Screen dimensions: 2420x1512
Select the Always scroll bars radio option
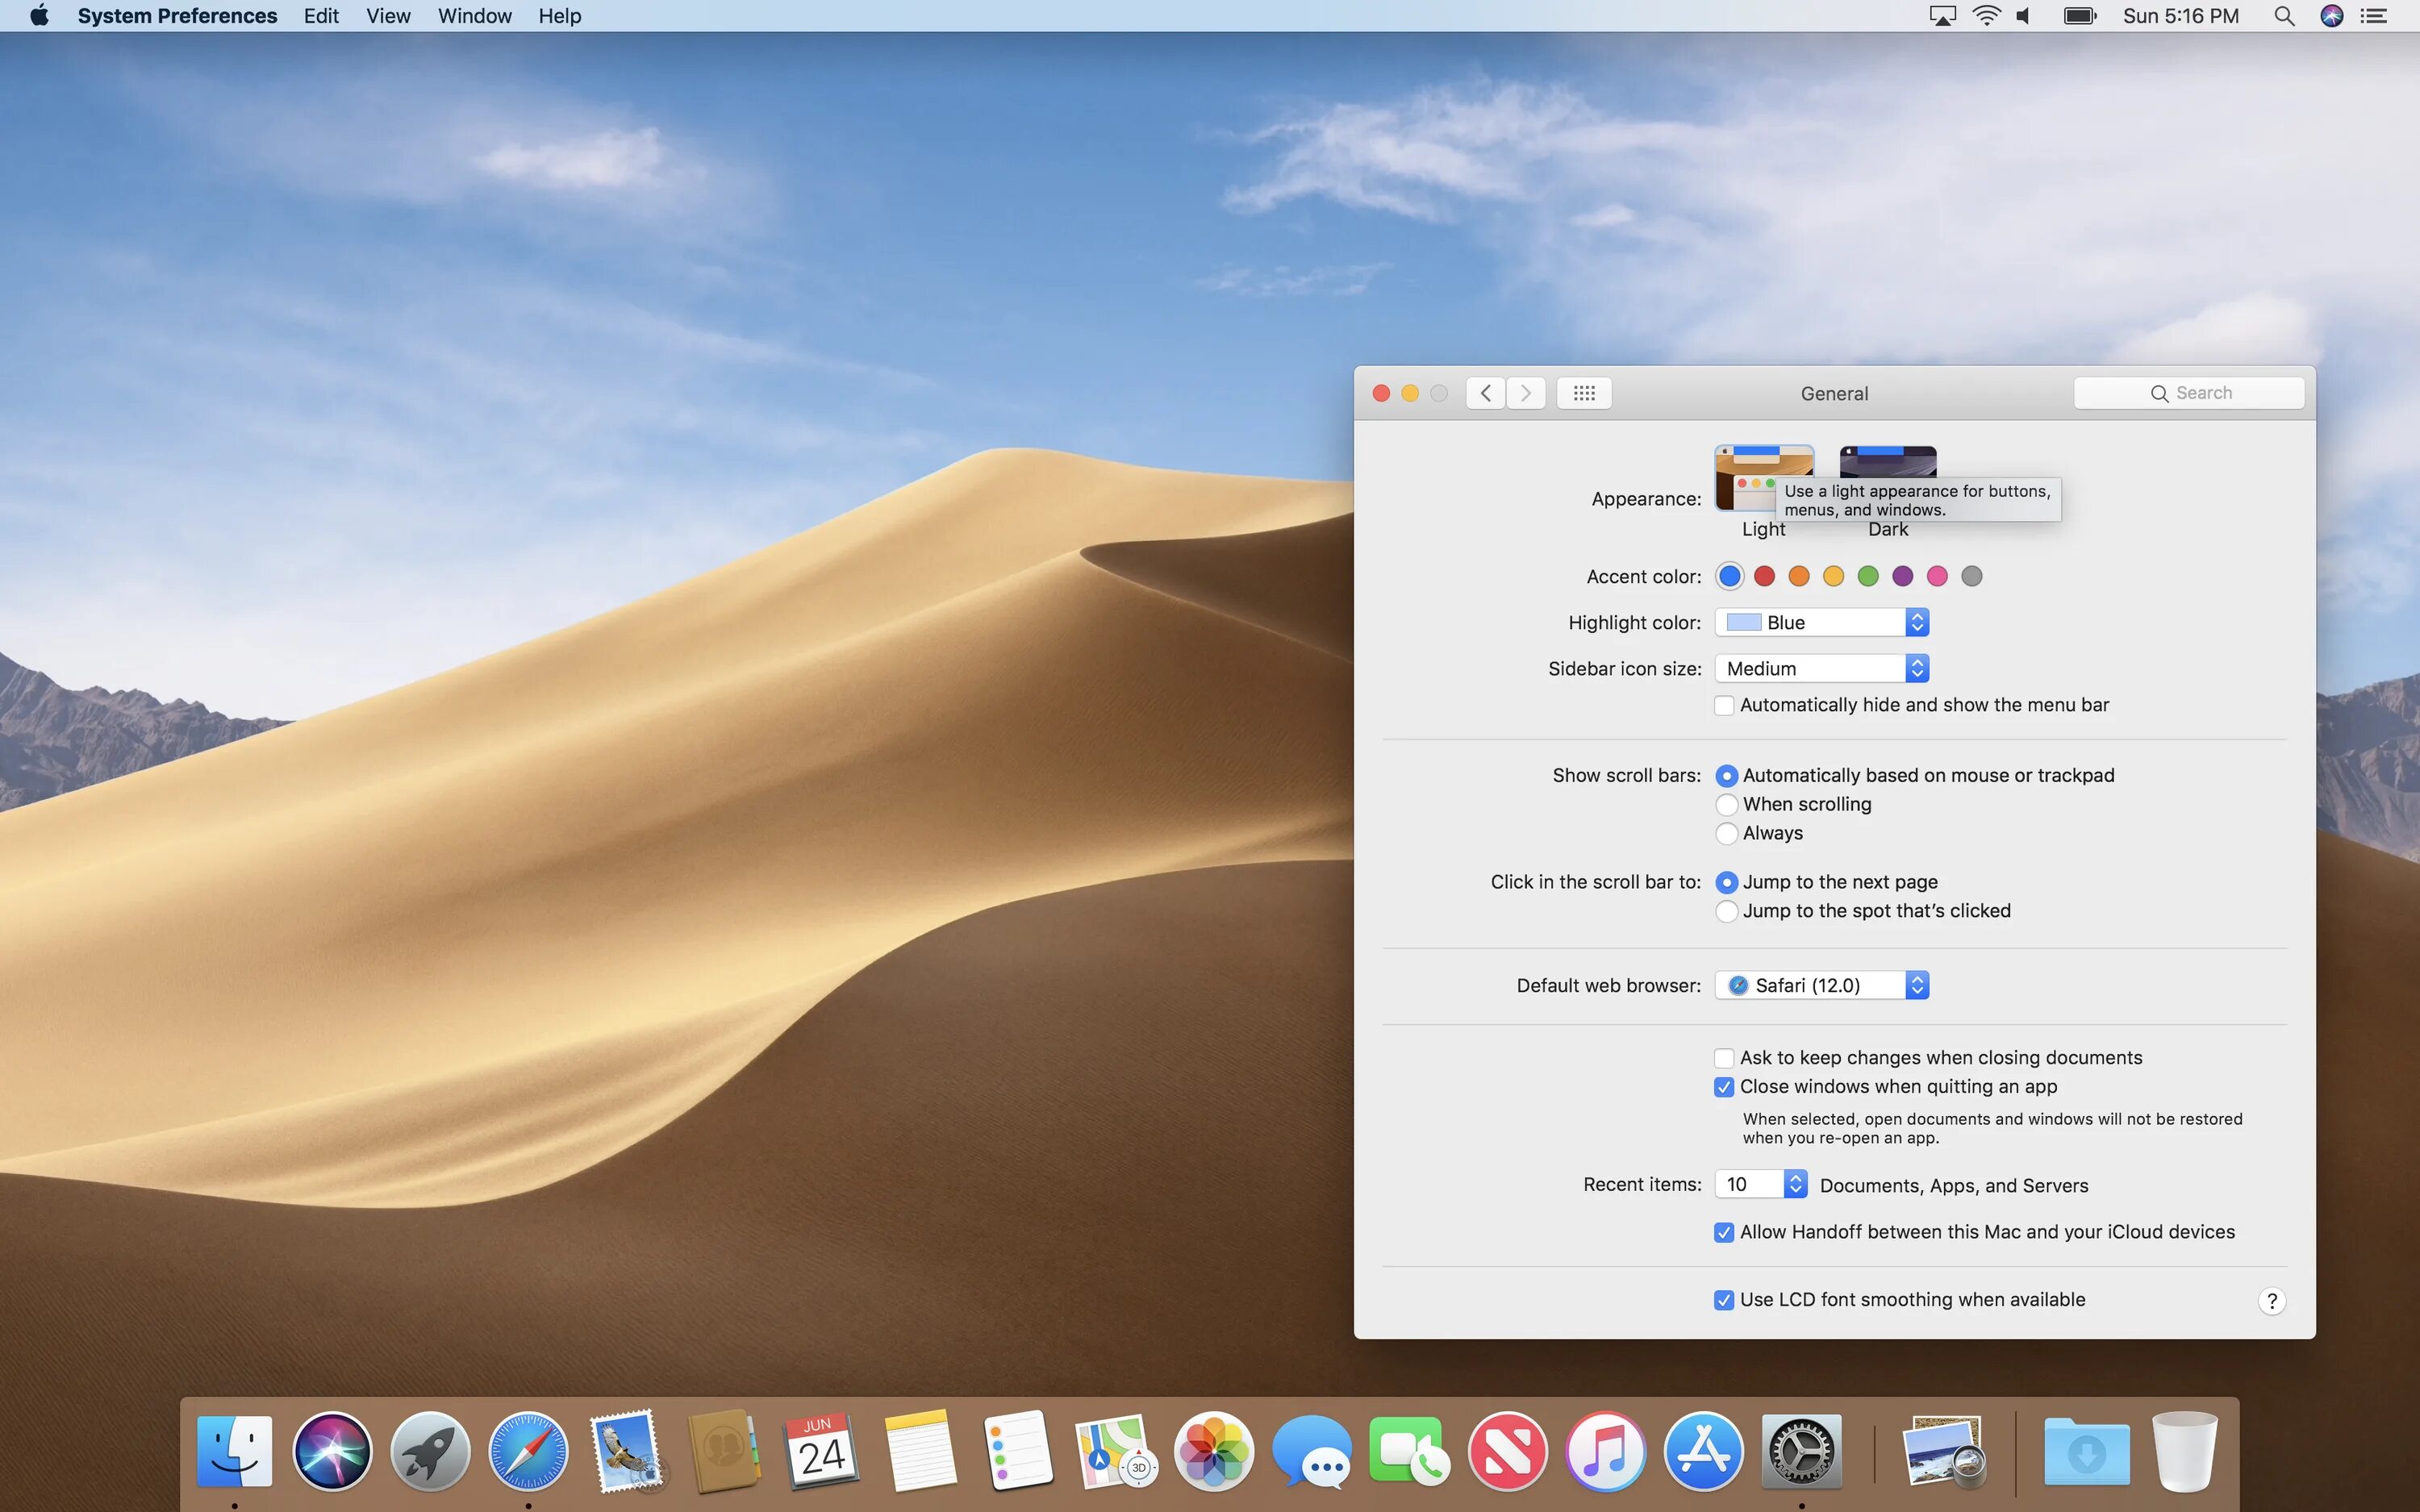1726,833
